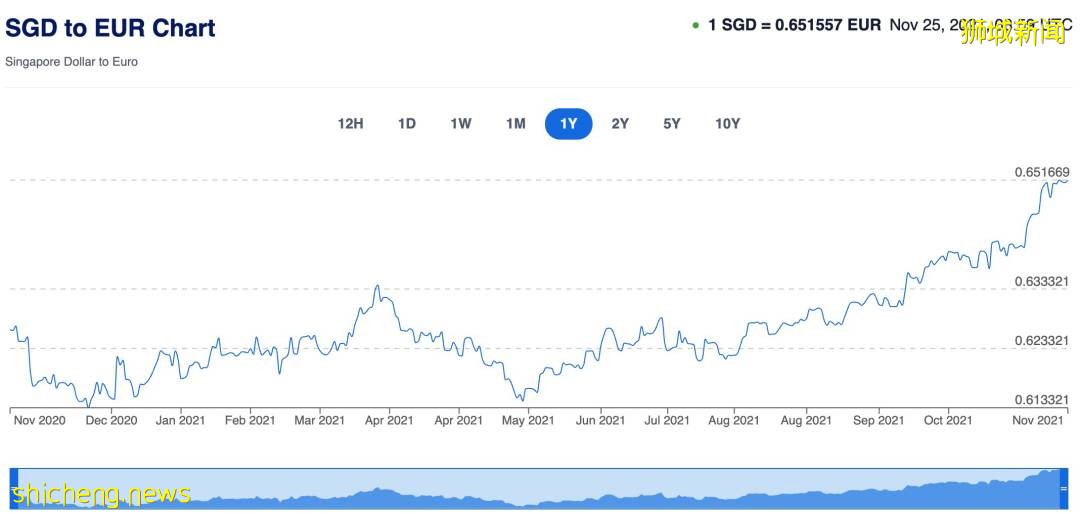The width and height of the screenshot is (1080, 514).
Task: Click the active 1Y range button
Action: 568,124
